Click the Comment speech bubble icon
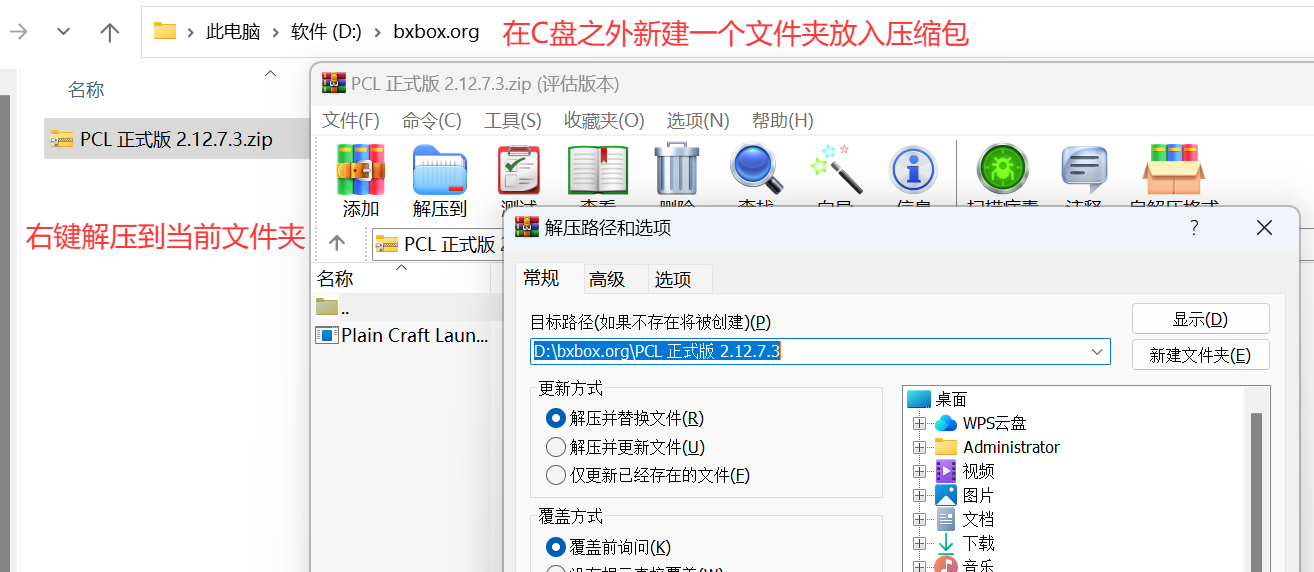Viewport: 1314px width, 572px height. pos(1084,170)
